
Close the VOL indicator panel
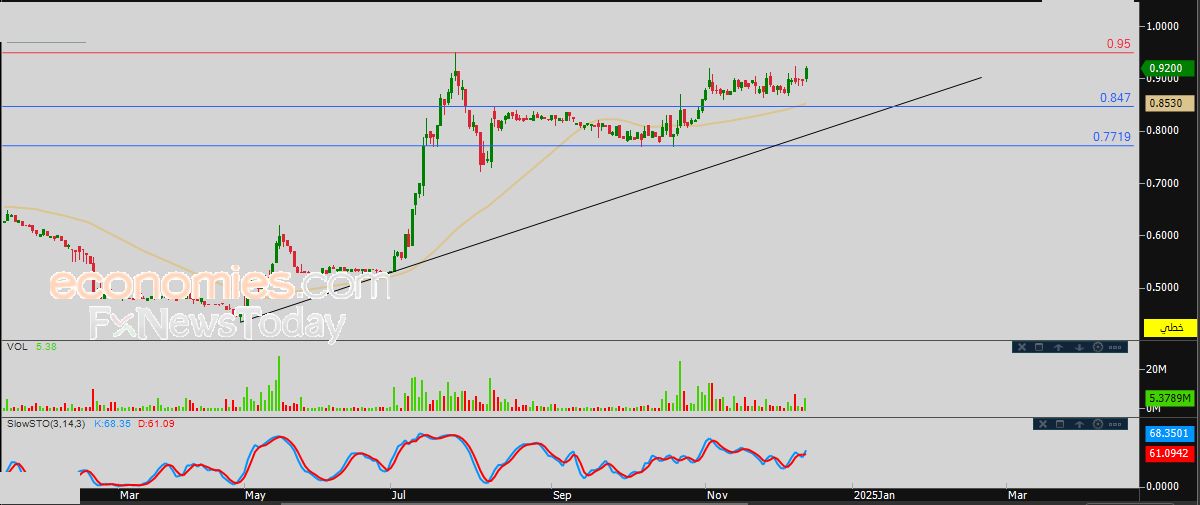pos(1022,347)
